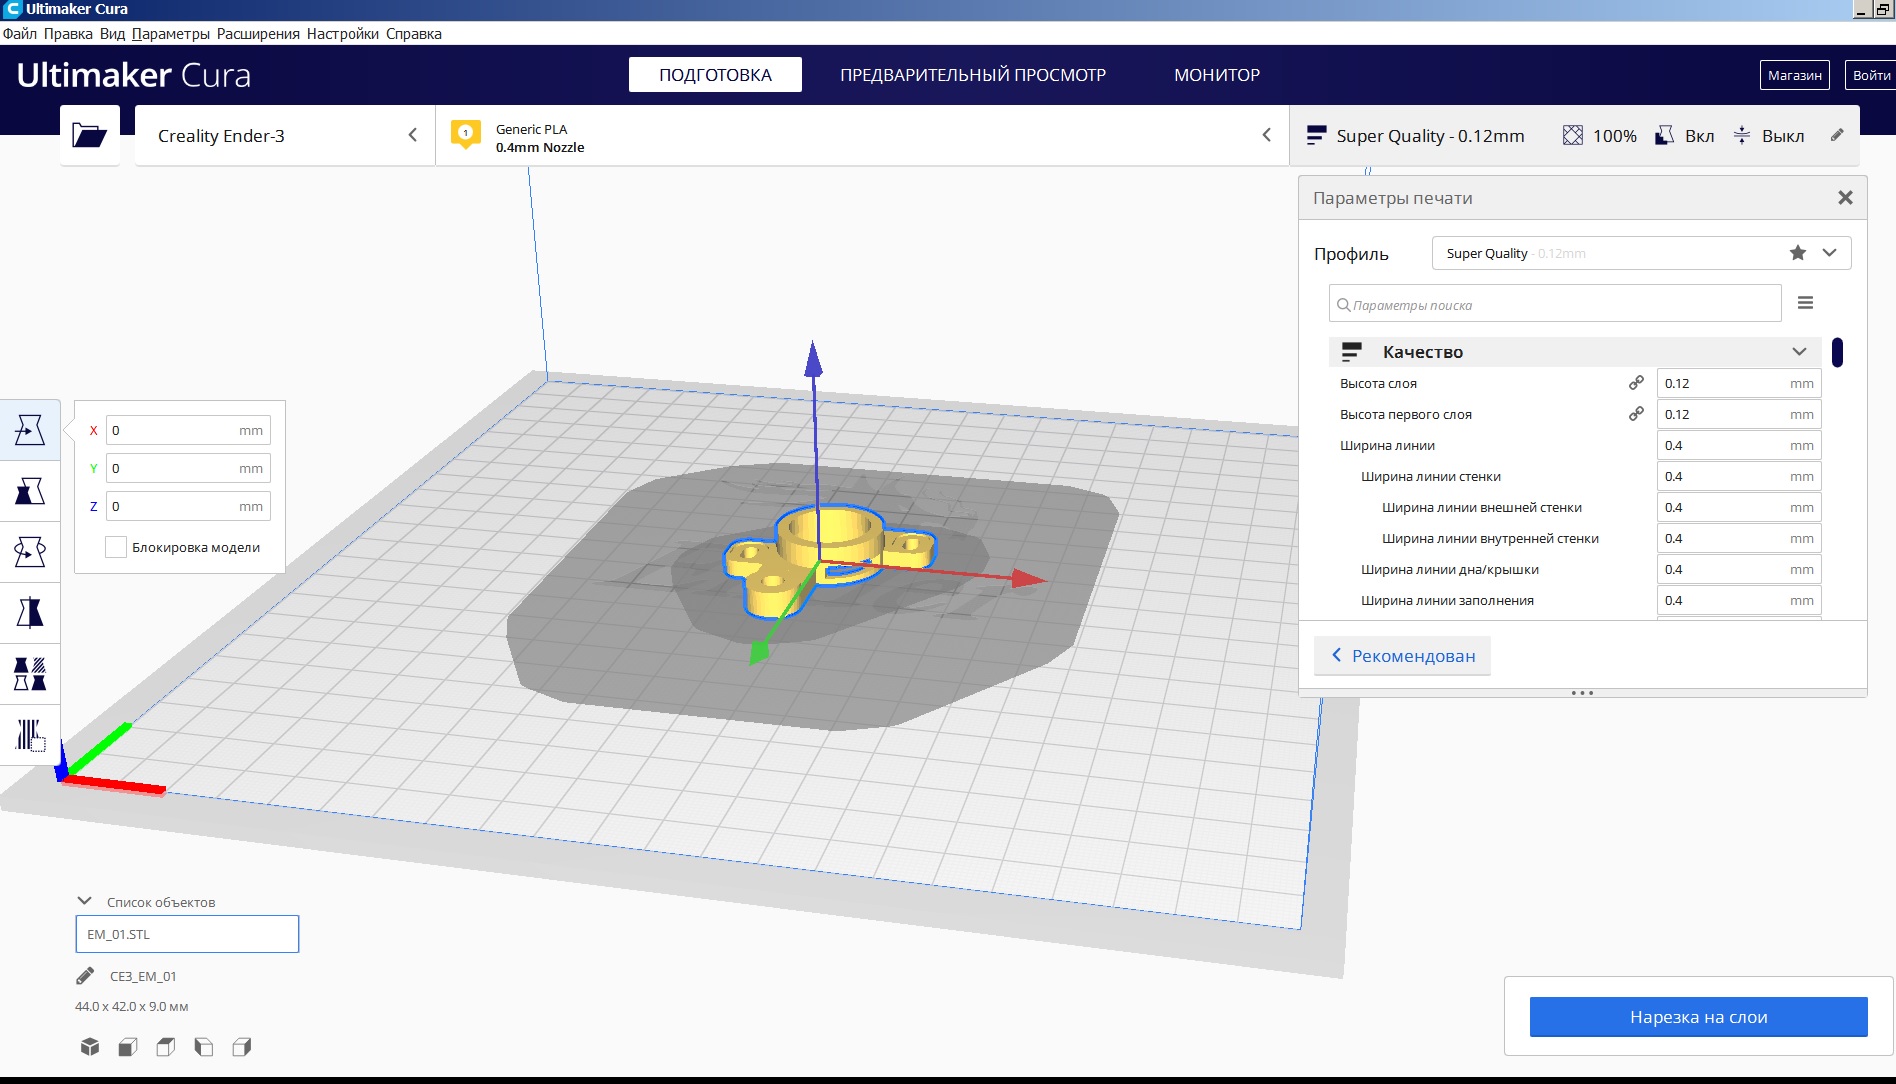This screenshot has height=1084, width=1896.
Task: Click the settings visibility hamburger menu icon
Action: coord(1805,303)
